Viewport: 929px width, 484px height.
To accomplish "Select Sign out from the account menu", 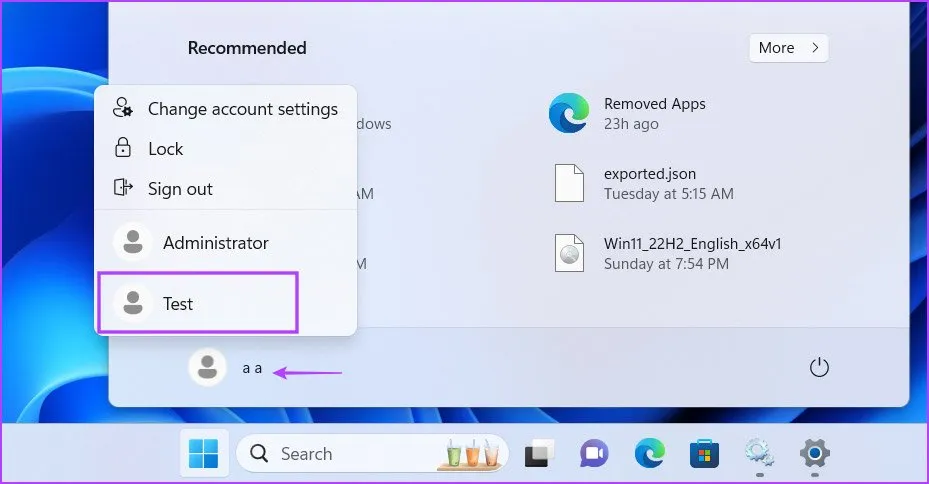I will (180, 189).
